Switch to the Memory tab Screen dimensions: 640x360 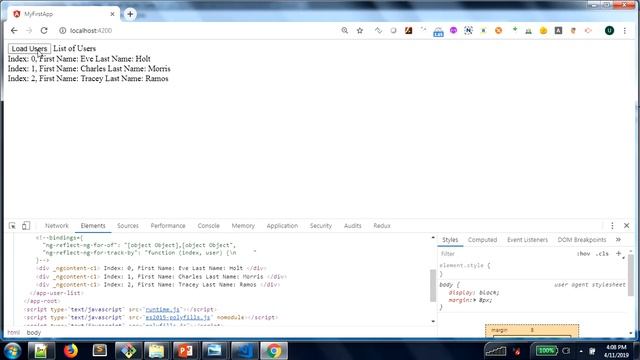pos(243,226)
